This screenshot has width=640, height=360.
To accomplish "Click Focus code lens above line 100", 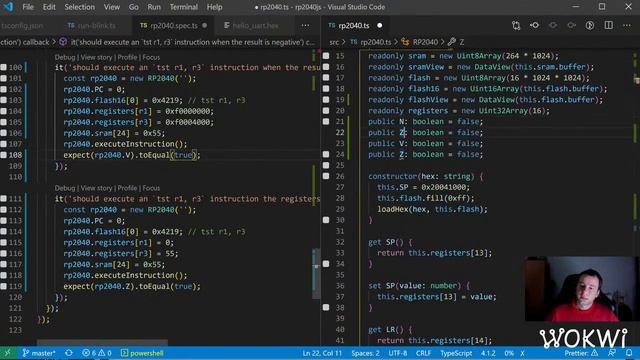I will coord(151,57).
